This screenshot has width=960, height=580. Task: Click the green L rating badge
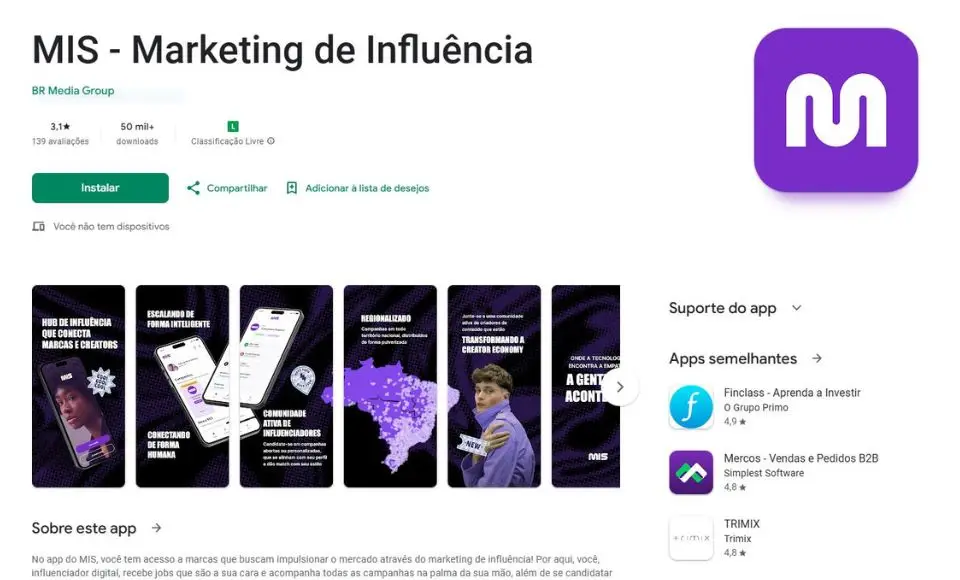click(233, 126)
